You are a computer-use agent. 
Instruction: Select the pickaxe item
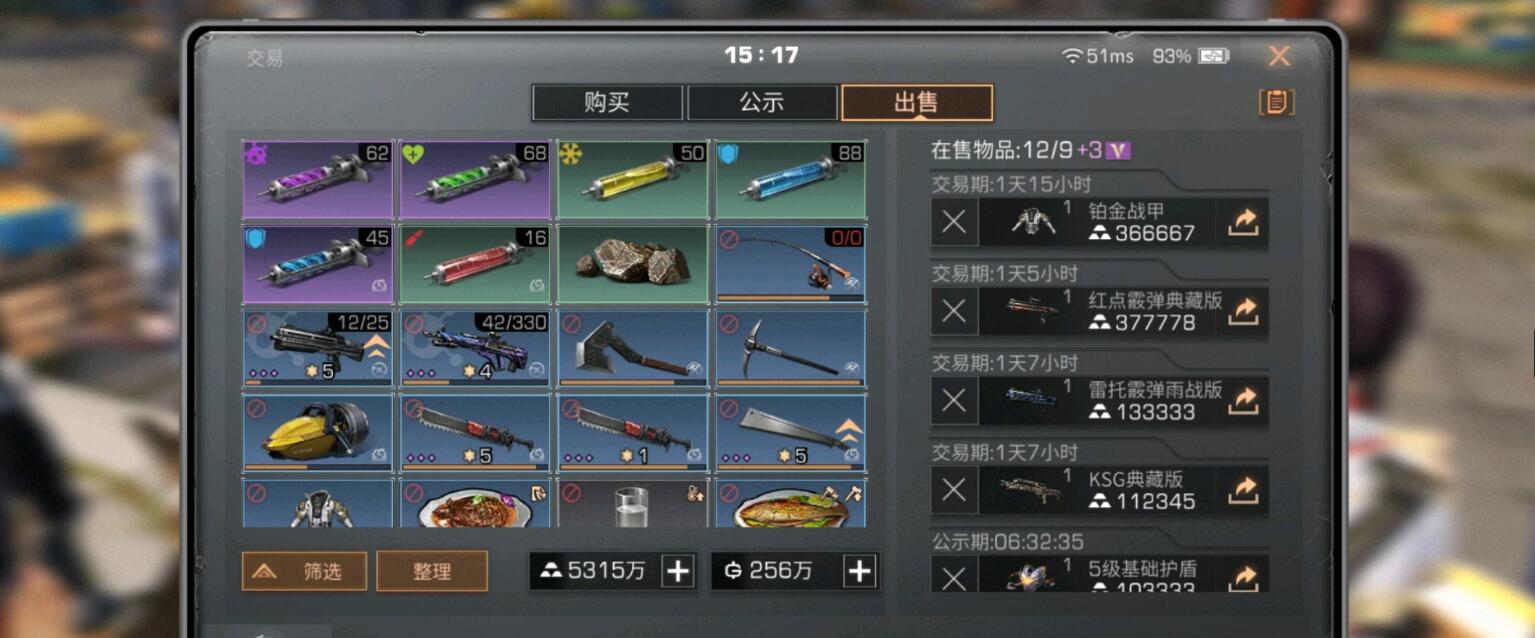(x=790, y=348)
